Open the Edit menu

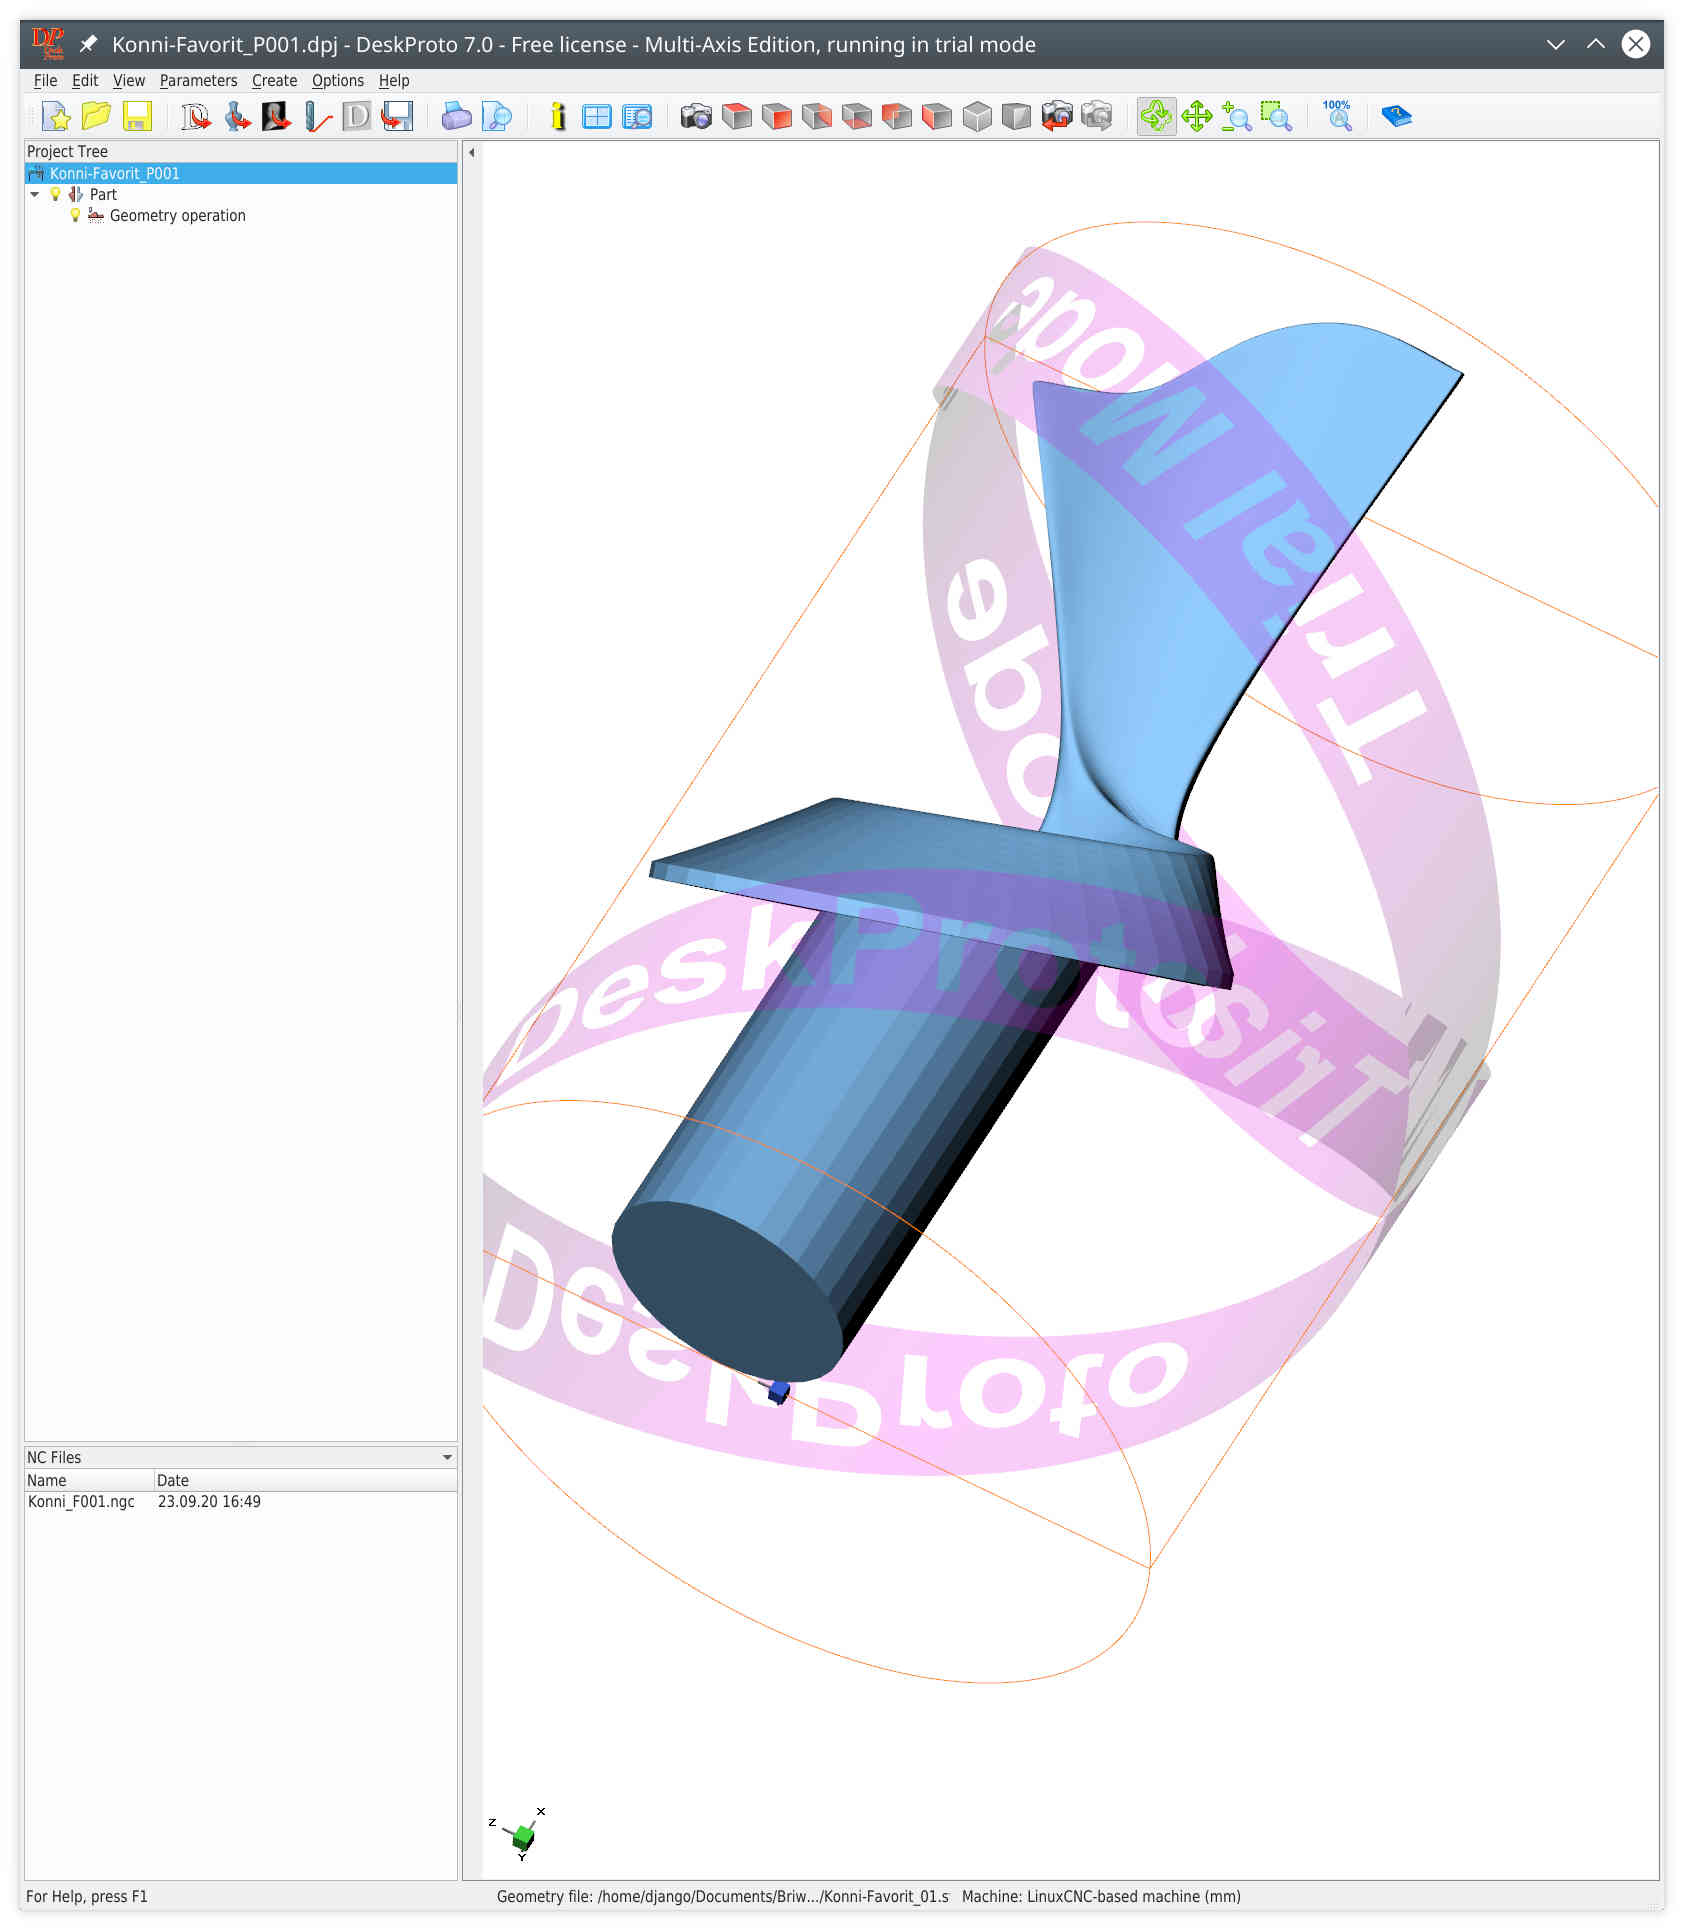(85, 80)
